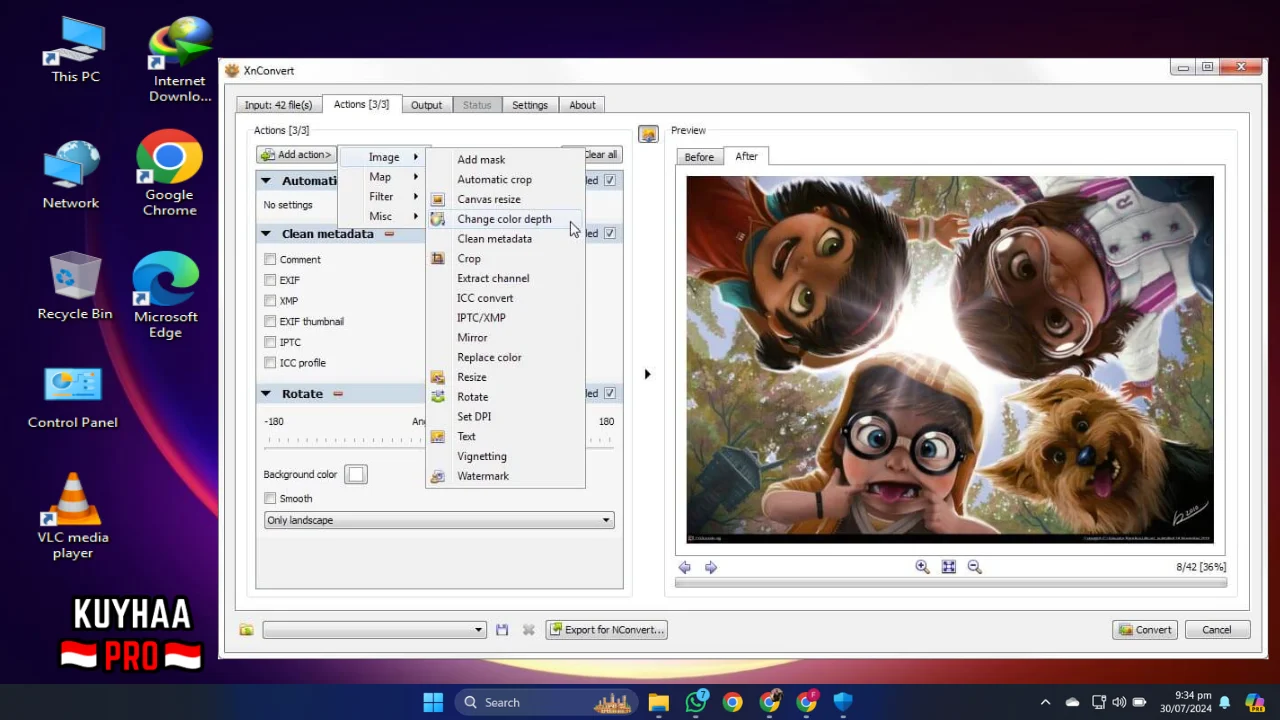Open the Only landscape dropdown
The width and height of the screenshot is (1280, 720).
click(x=439, y=520)
